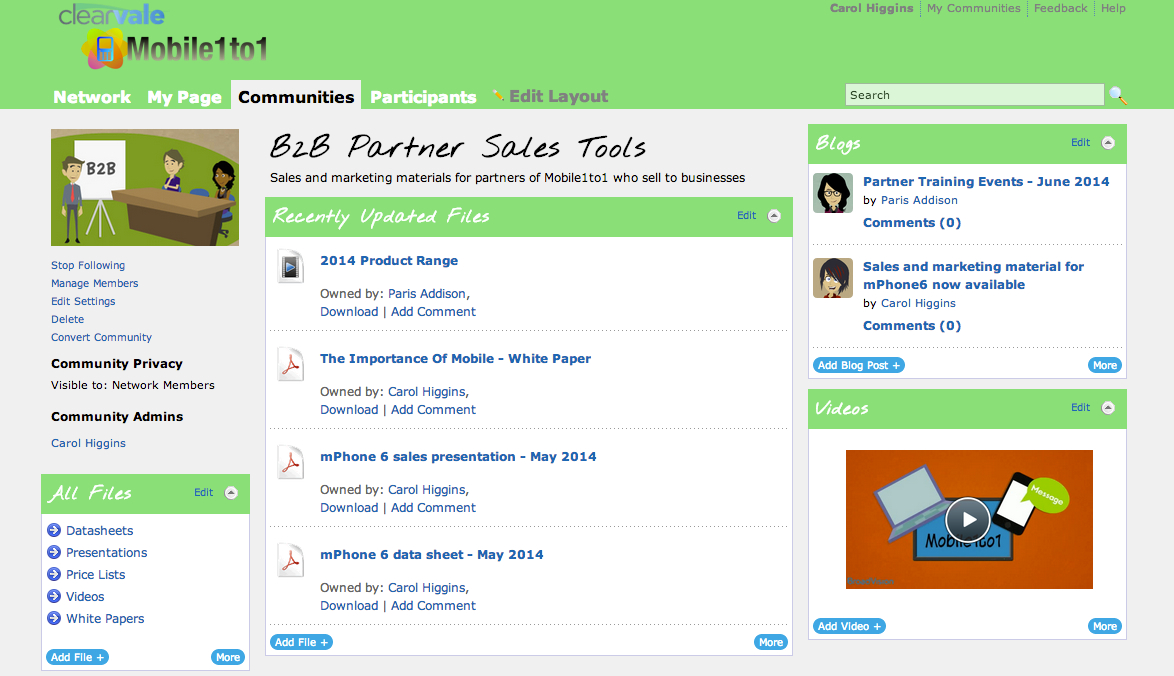1174x676 pixels.
Task: Click More button in All Files panel
Action: (x=228, y=657)
